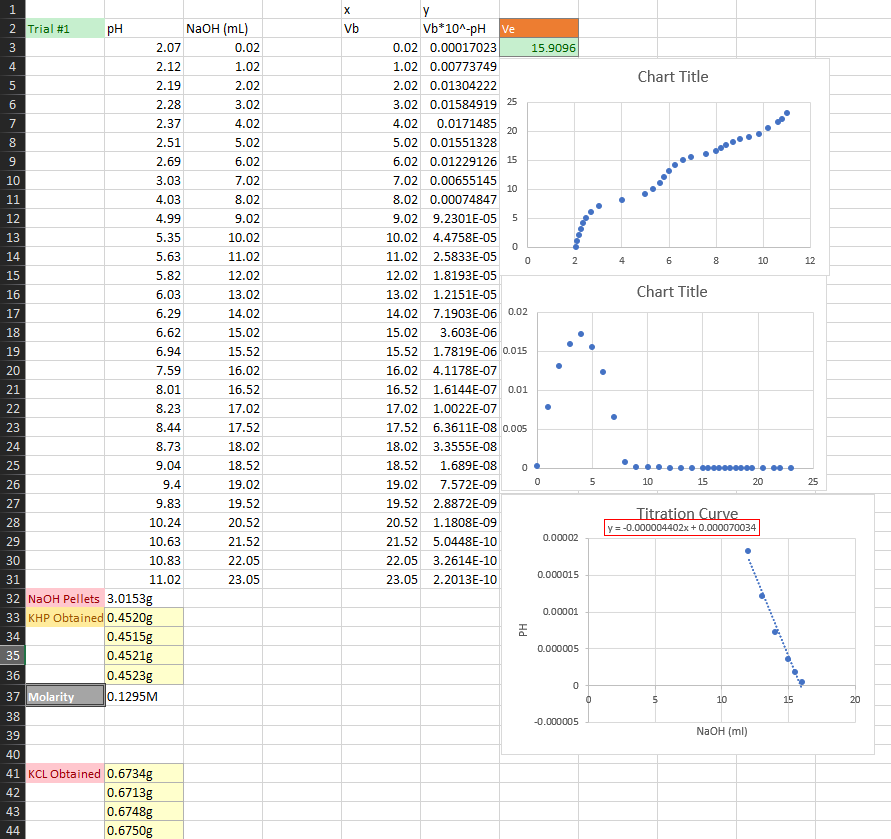Click the middle chart's plot area
Viewport: 891px width, 839px height.
pyautogui.click(x=670, y=390)
